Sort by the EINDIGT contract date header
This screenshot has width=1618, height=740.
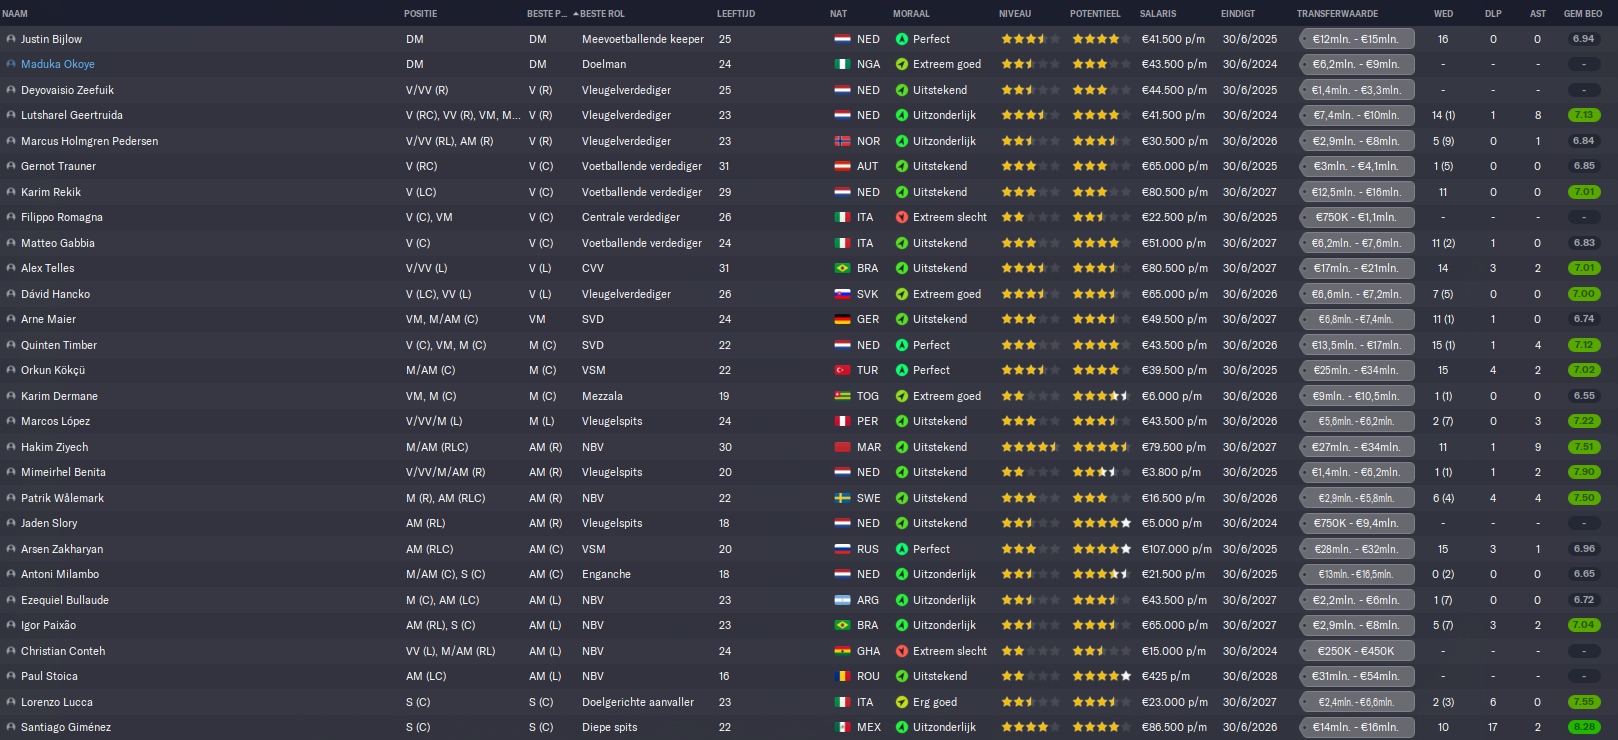(x=1238, y=14)
